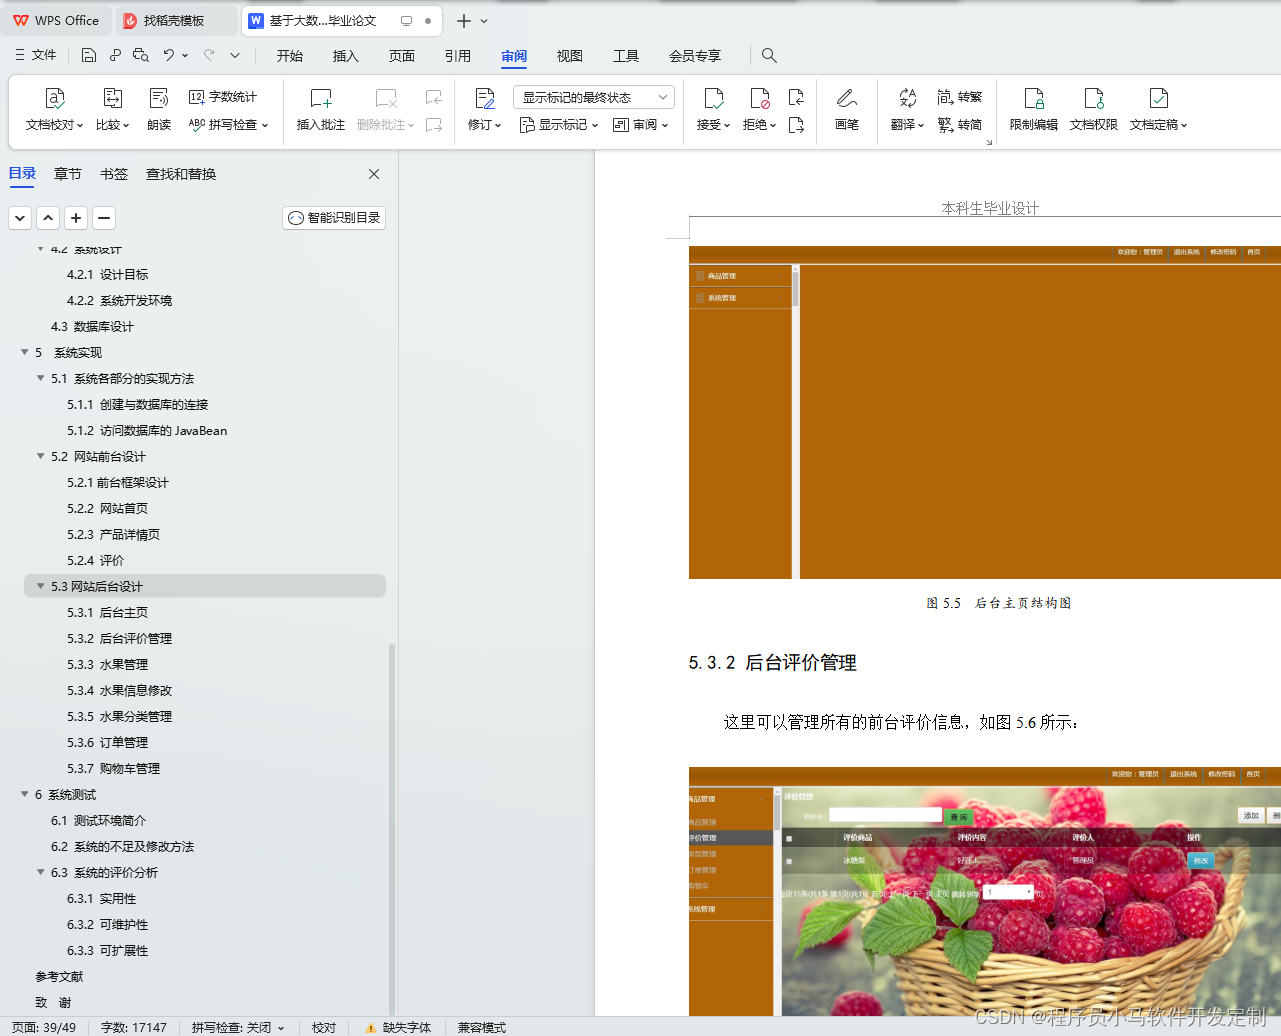
Task: Click the 审阅 review pane button
Action: pos(640,125)
